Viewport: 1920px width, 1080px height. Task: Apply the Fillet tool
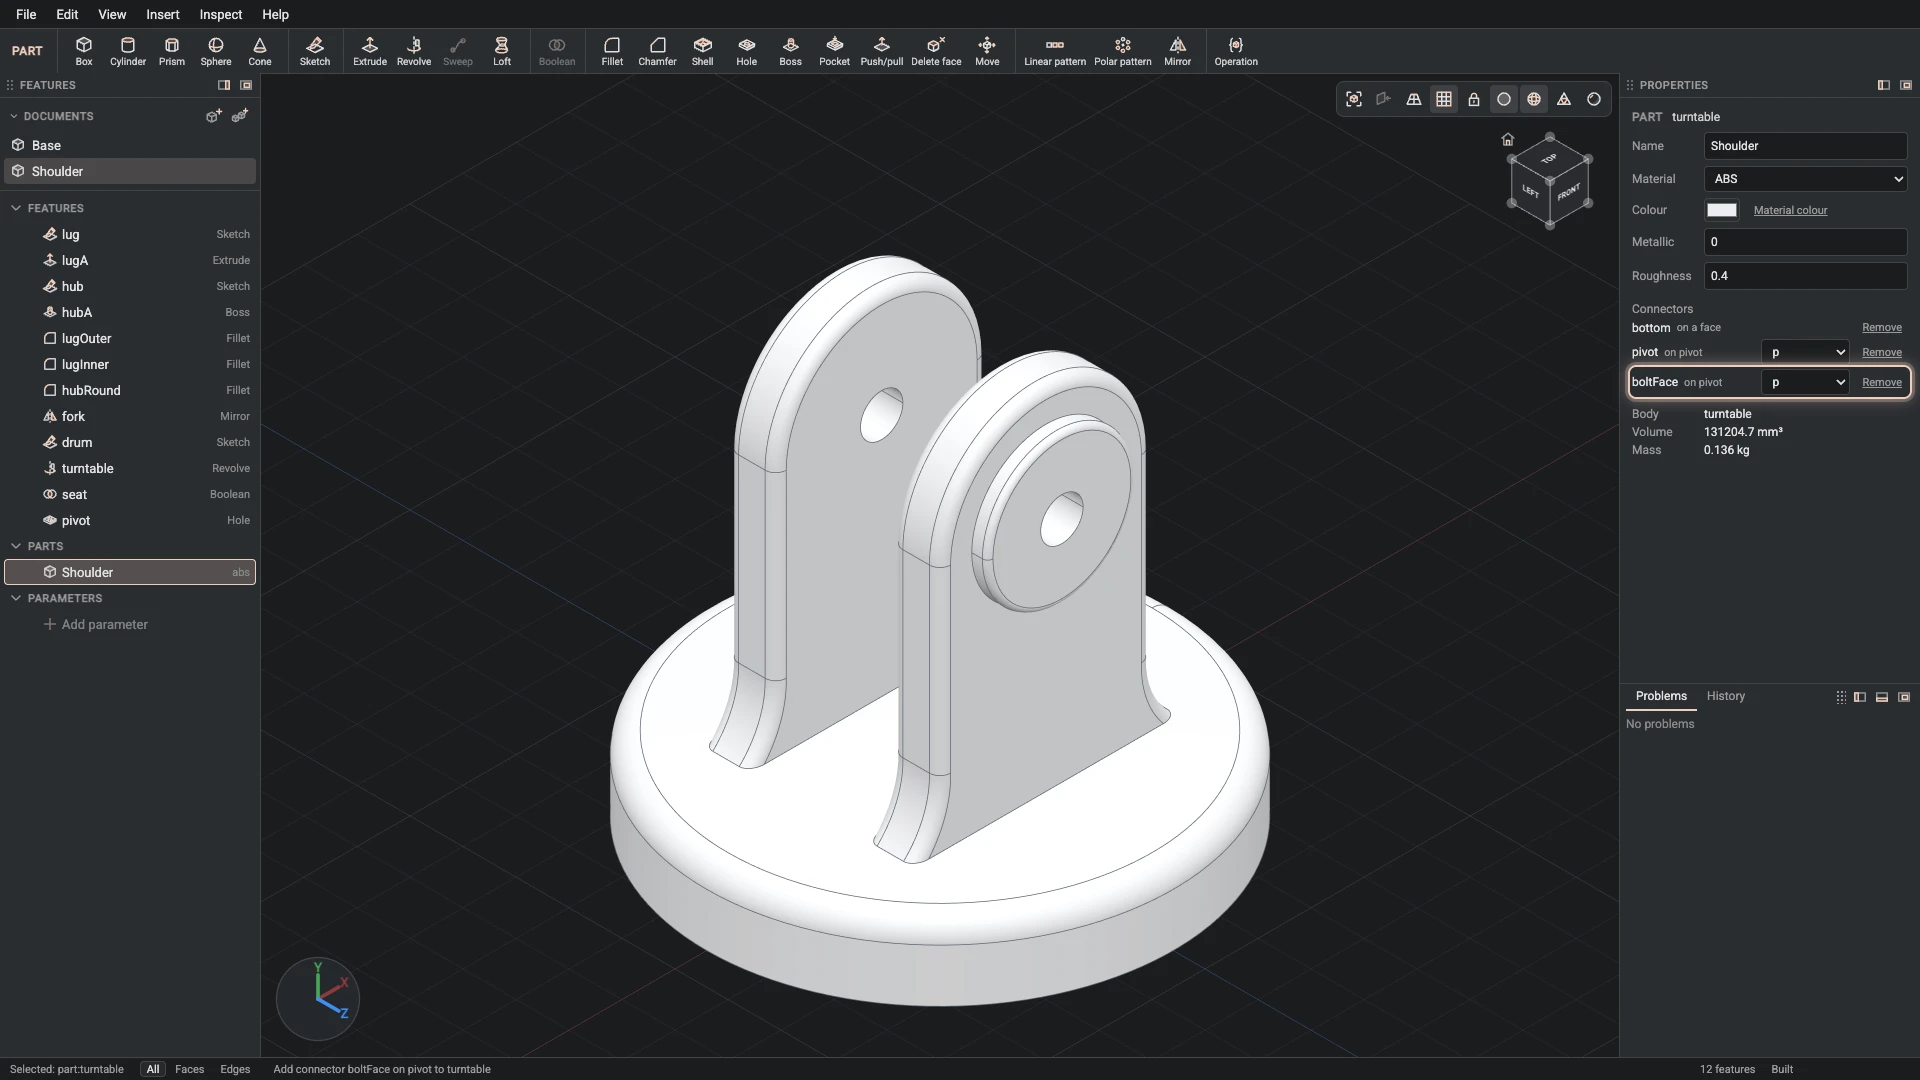tap(612, 51)
